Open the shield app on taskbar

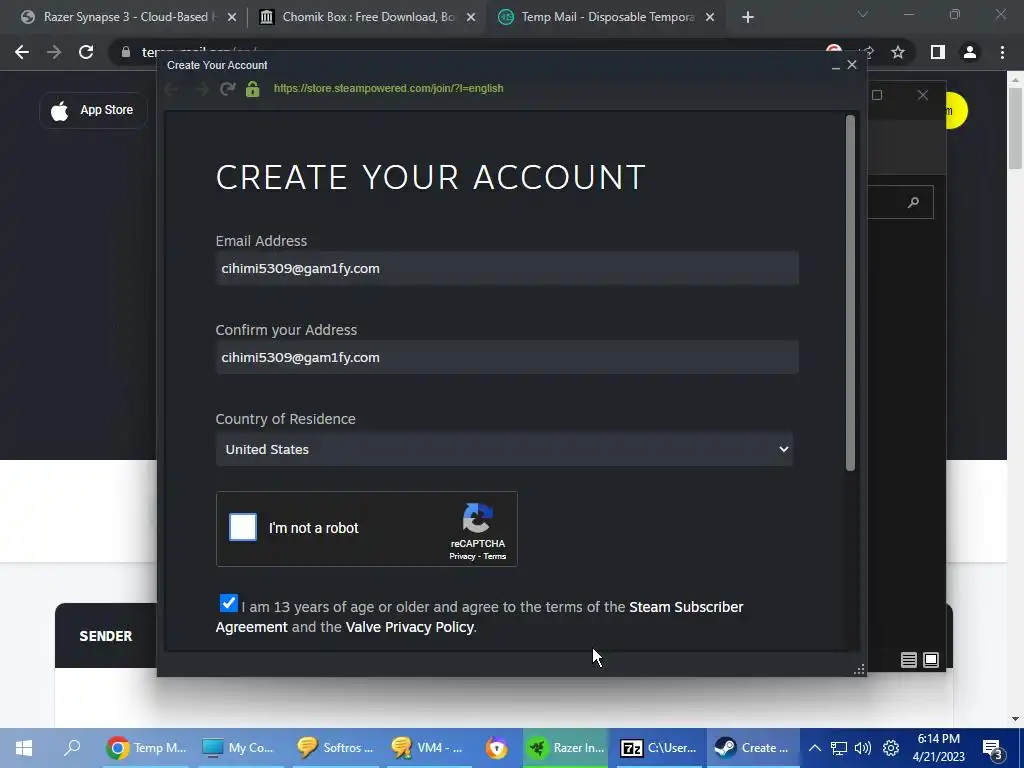[x=496, y=748]
